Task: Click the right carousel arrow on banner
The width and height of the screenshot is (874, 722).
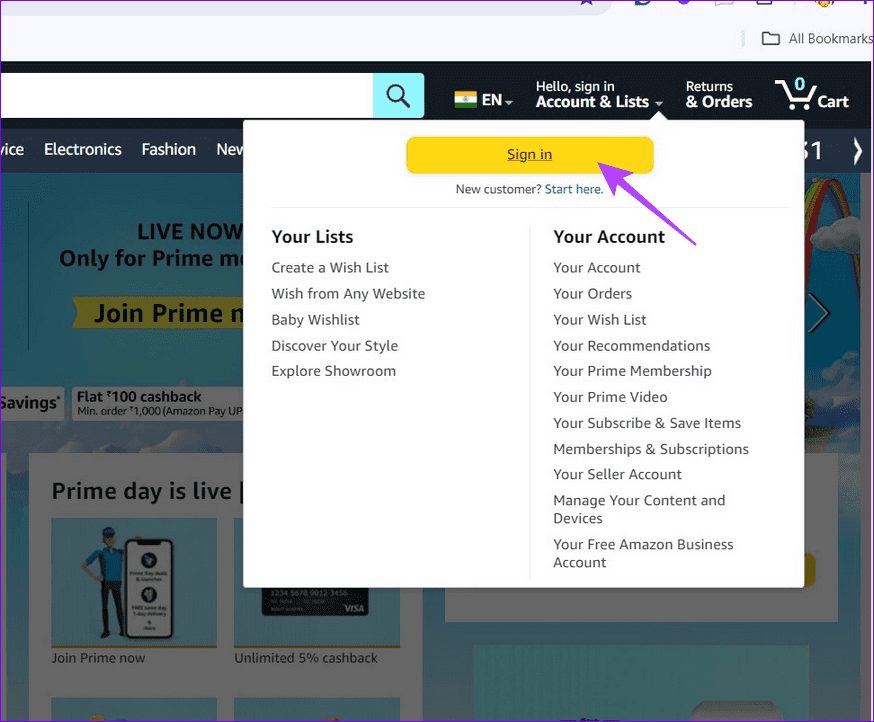Action: tap(819, 313)
